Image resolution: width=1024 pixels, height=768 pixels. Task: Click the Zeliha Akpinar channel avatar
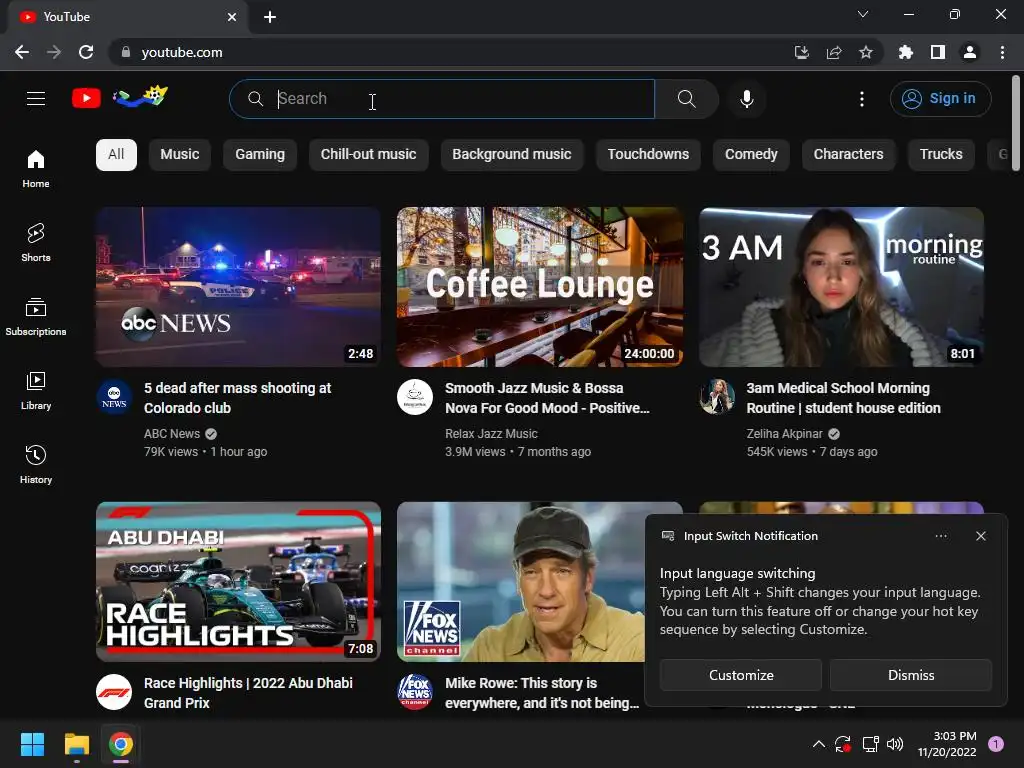(x=717, y=397)
